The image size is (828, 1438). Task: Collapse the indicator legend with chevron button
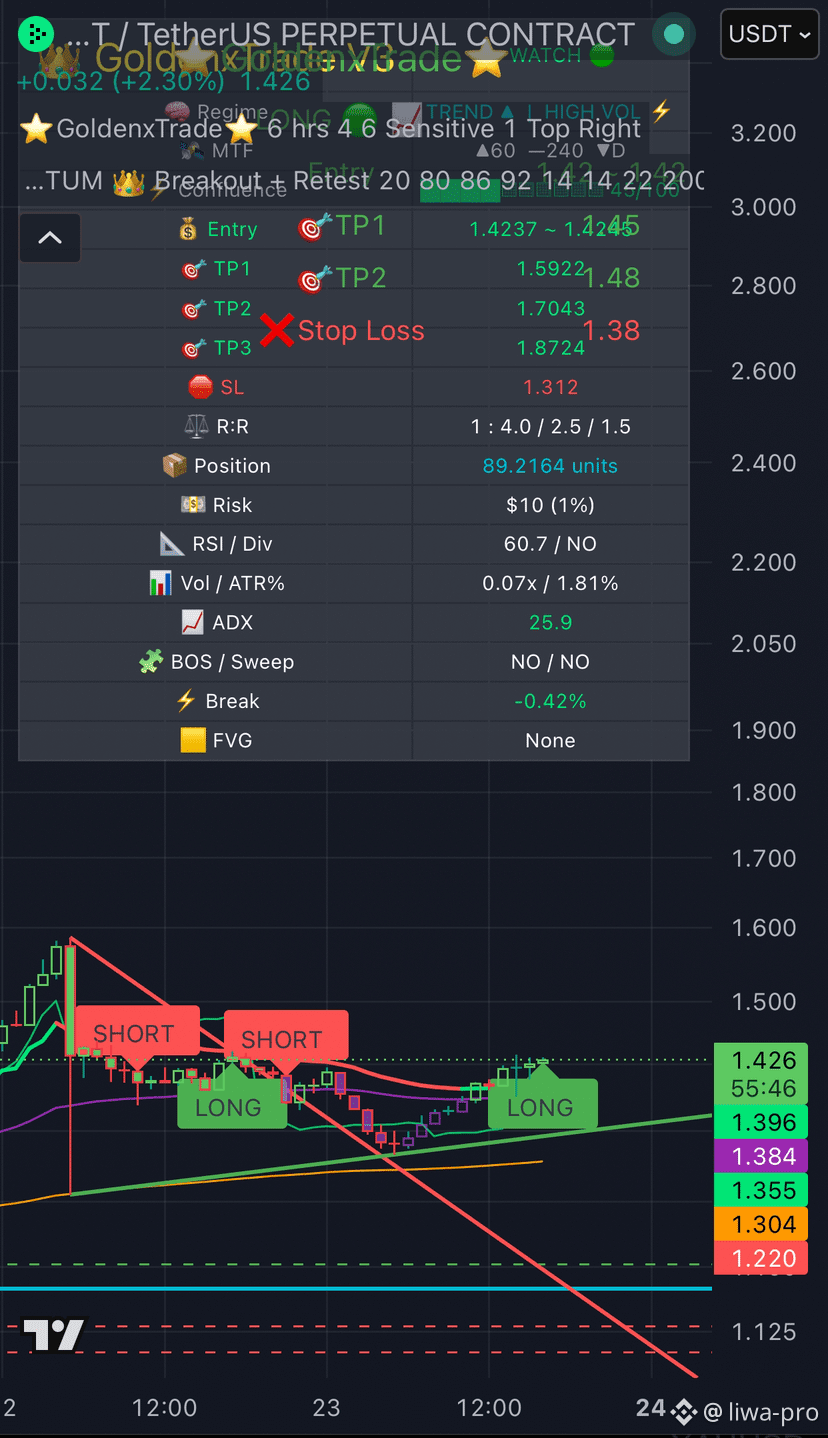click(x=49, y=238)
